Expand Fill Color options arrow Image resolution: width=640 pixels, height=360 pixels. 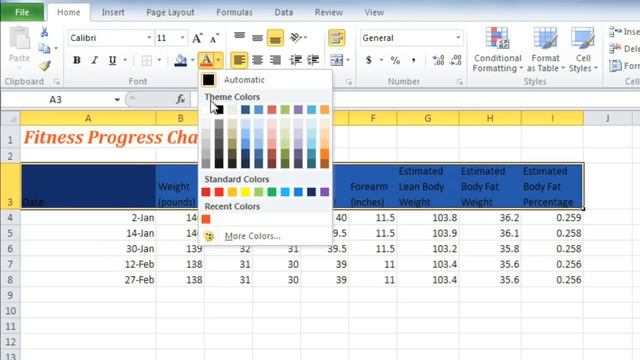[193, 60]
